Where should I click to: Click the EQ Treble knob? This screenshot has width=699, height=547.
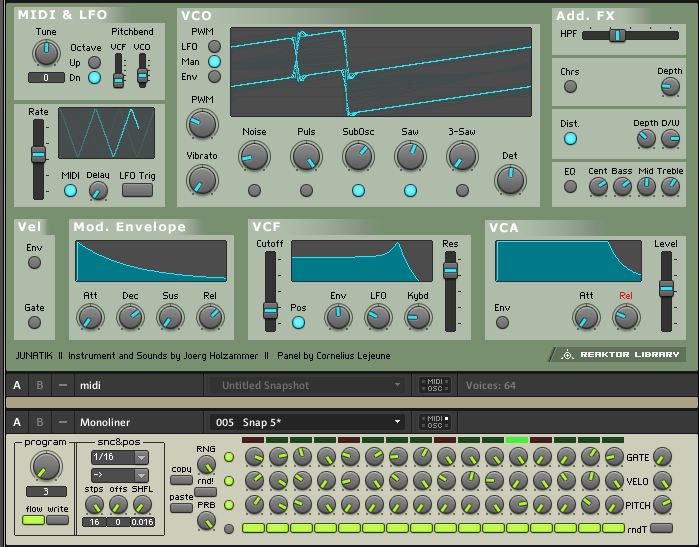670,187
